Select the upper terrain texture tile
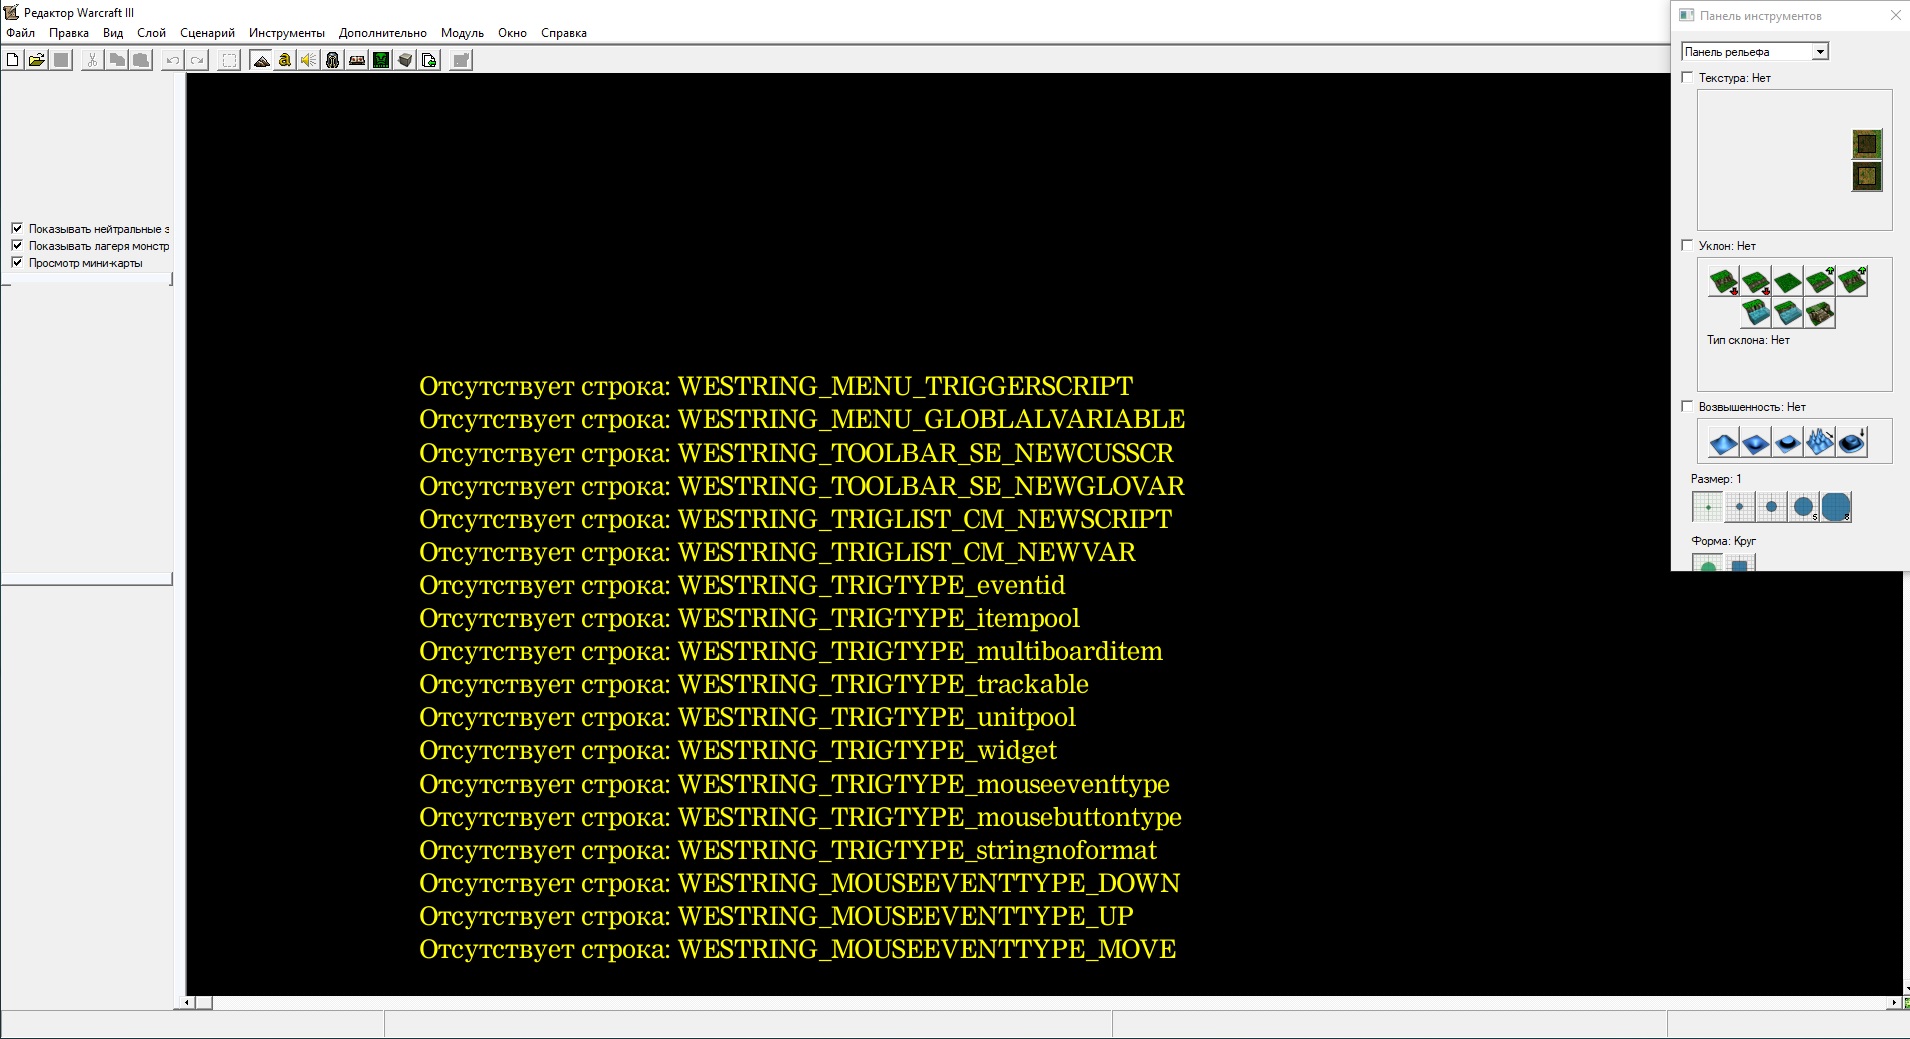Viewport: 1910px width, 1039px height. tap(1867, 144)
